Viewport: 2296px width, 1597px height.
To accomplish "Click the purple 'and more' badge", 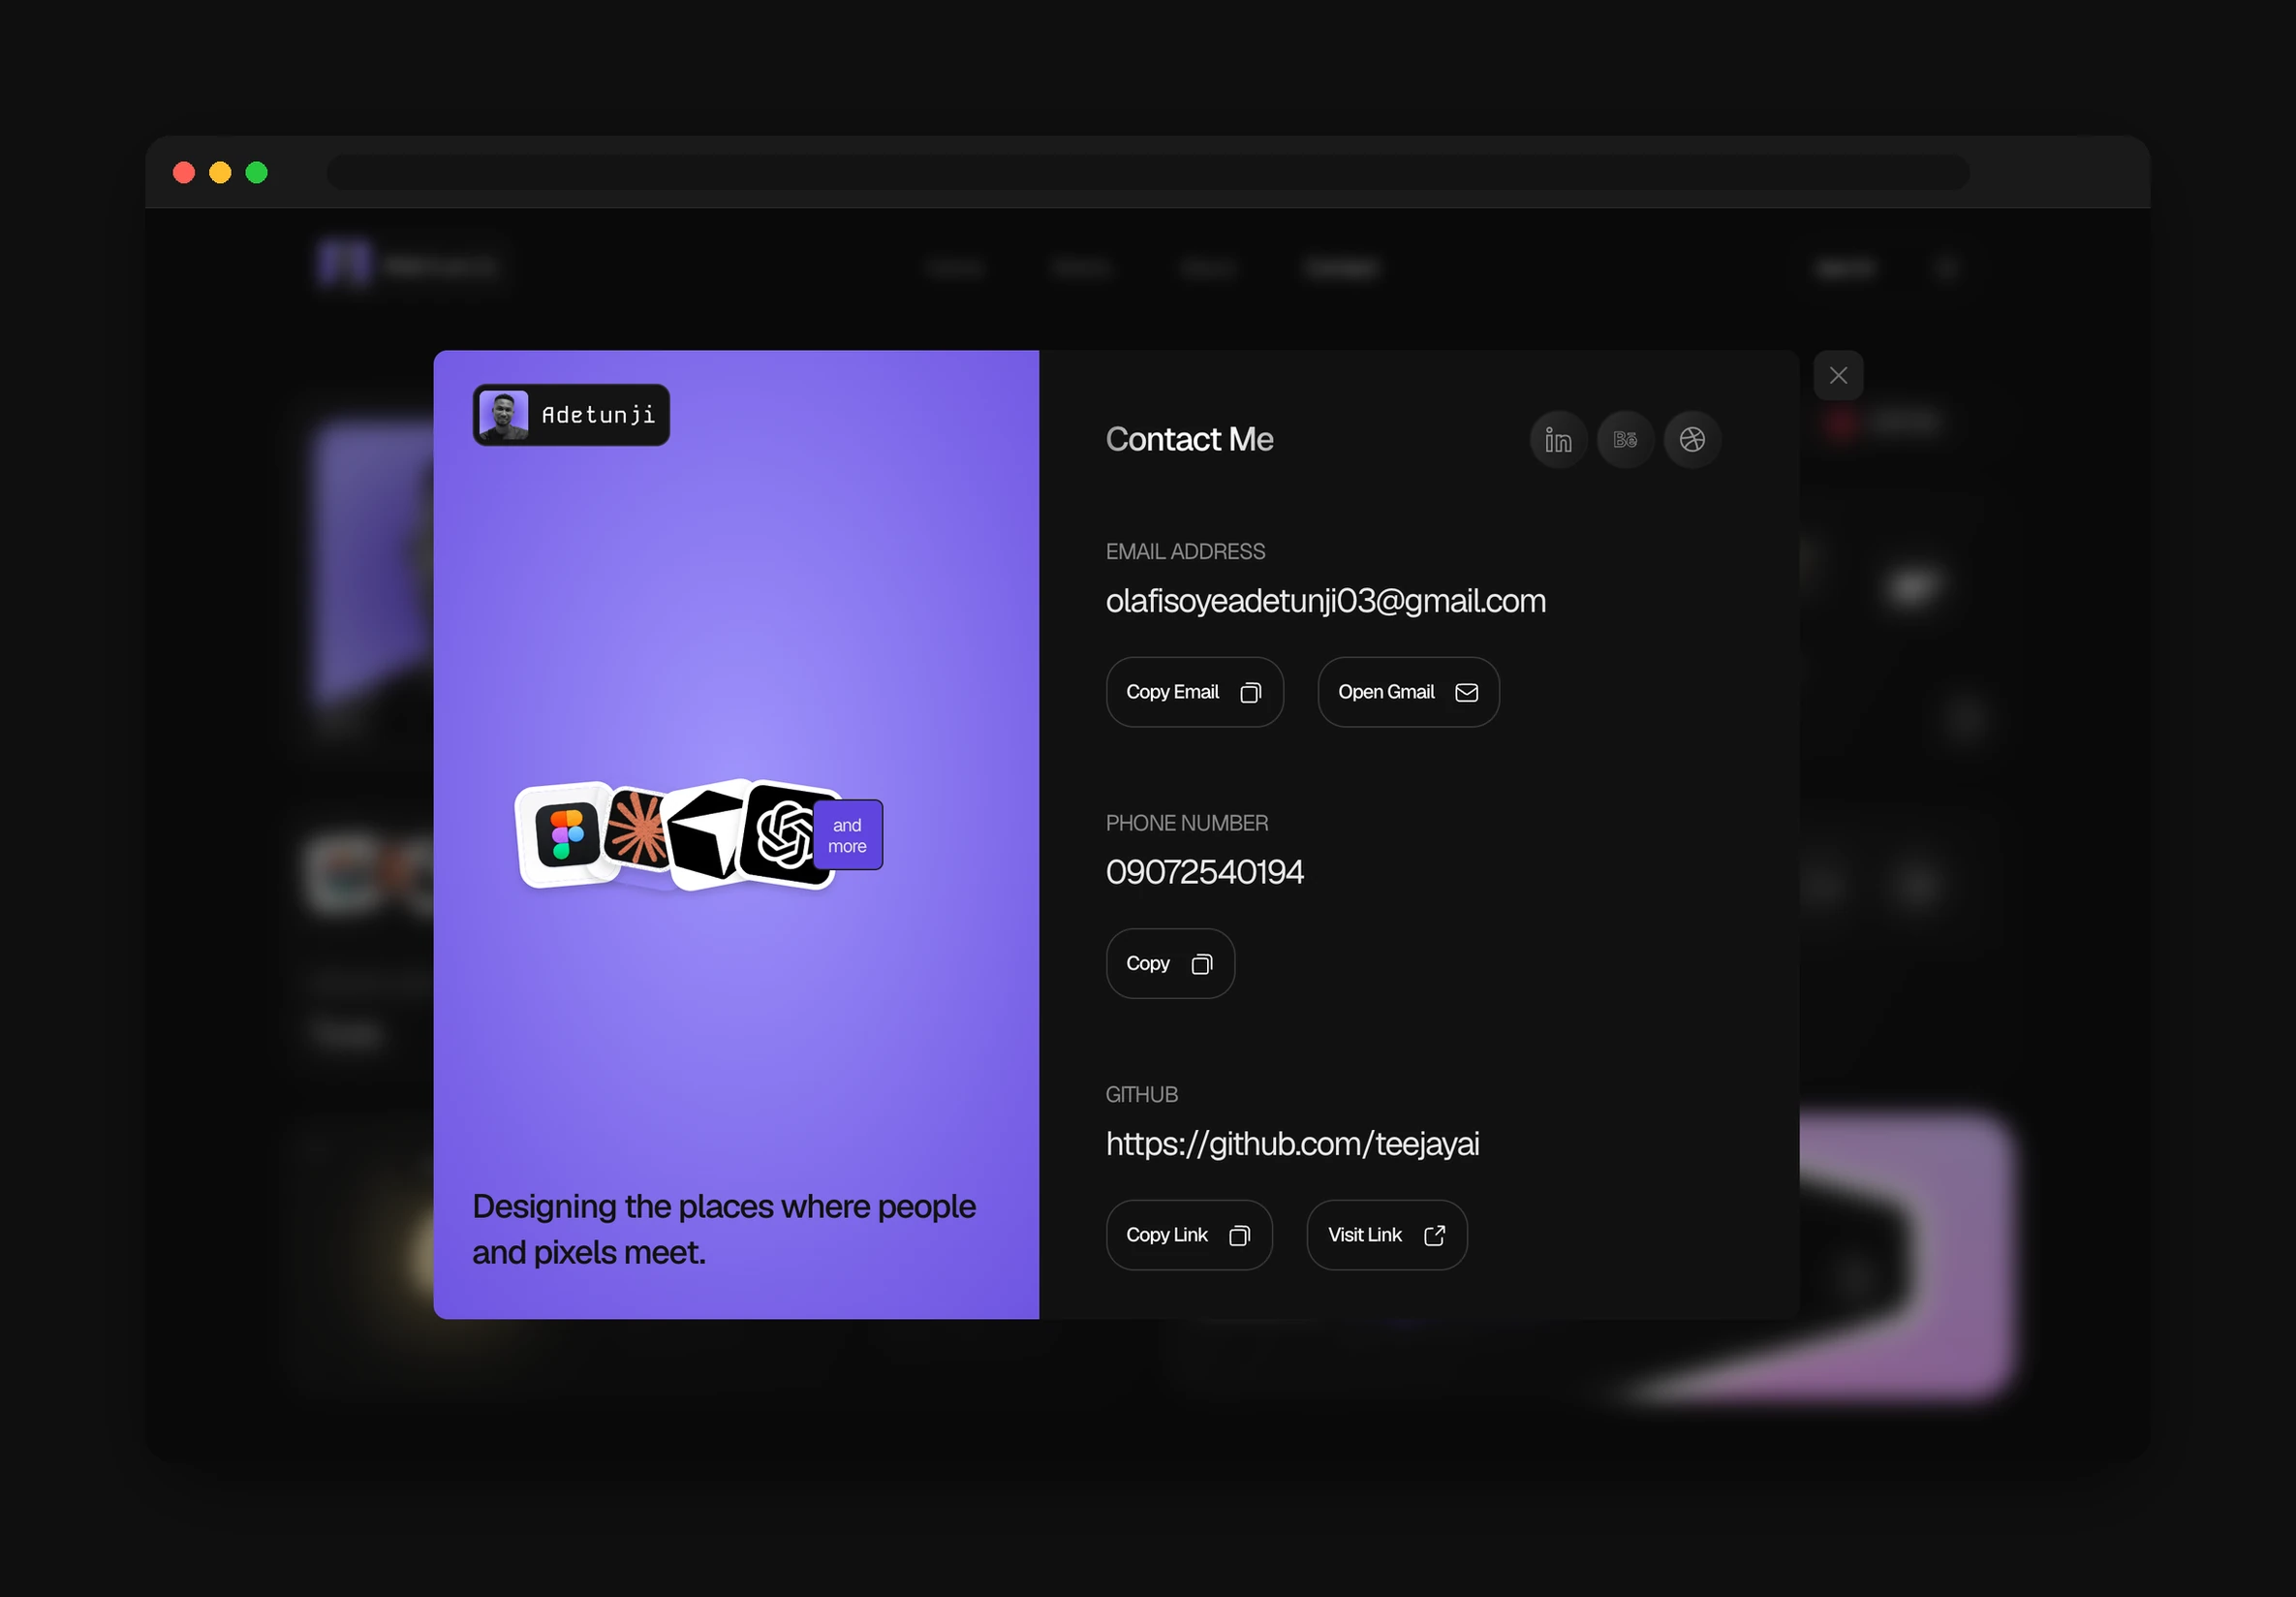I will (847, 835).
